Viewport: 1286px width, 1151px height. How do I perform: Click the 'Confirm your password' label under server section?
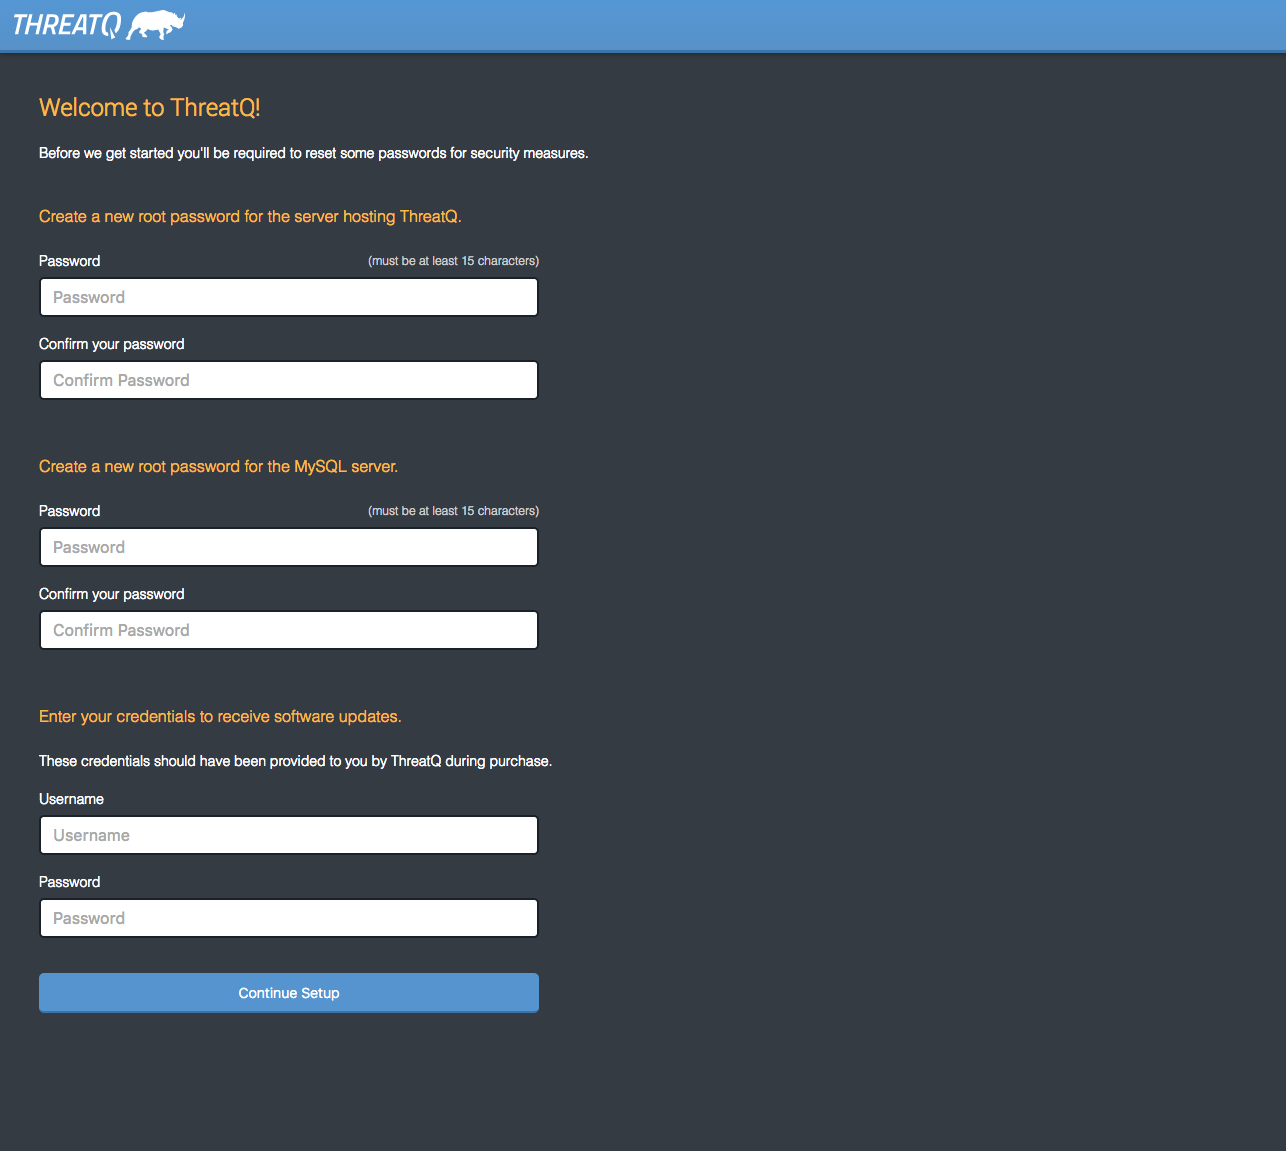click(112, 344)
